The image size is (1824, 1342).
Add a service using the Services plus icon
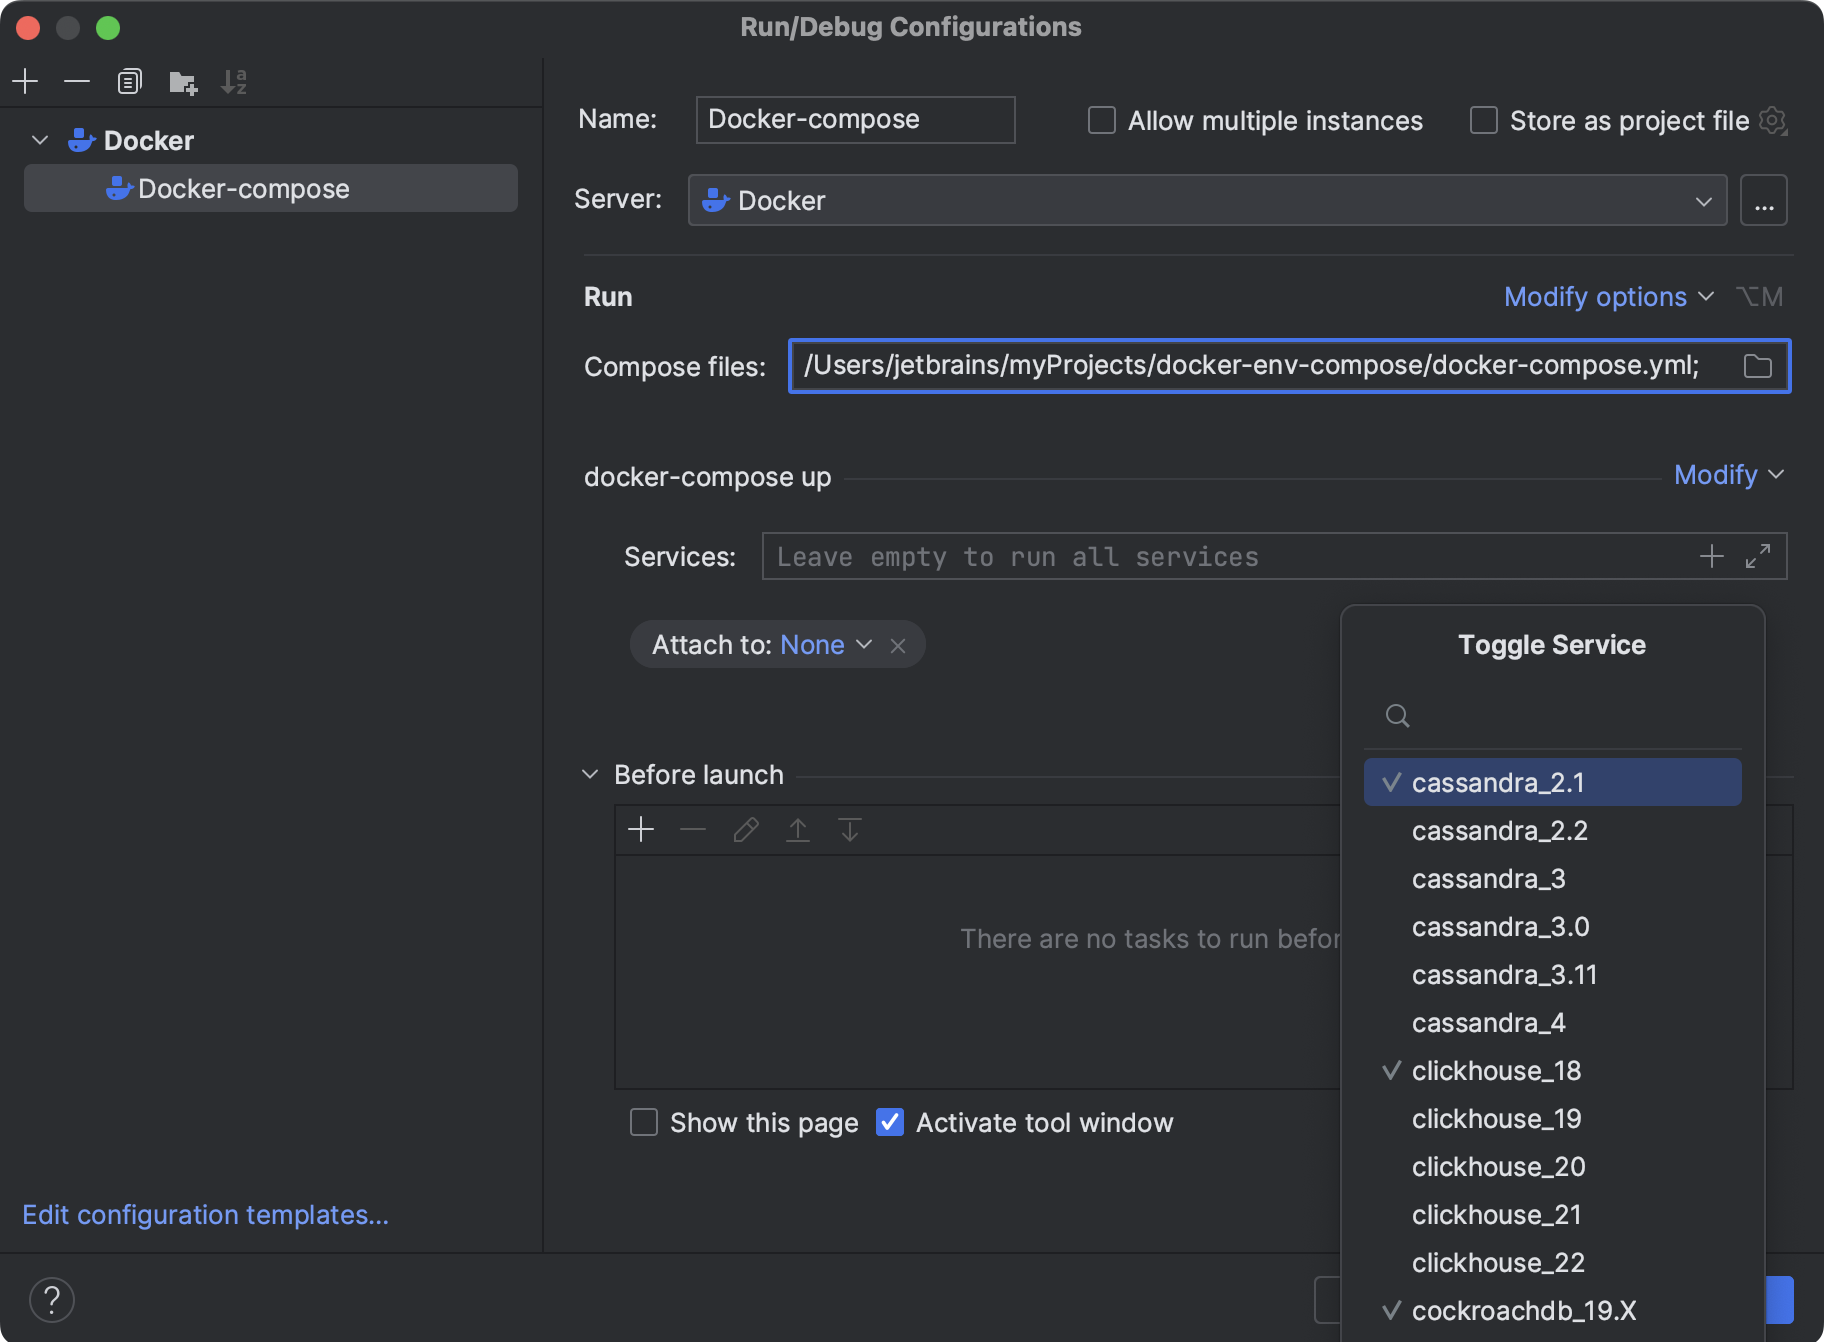(1711, 556)
